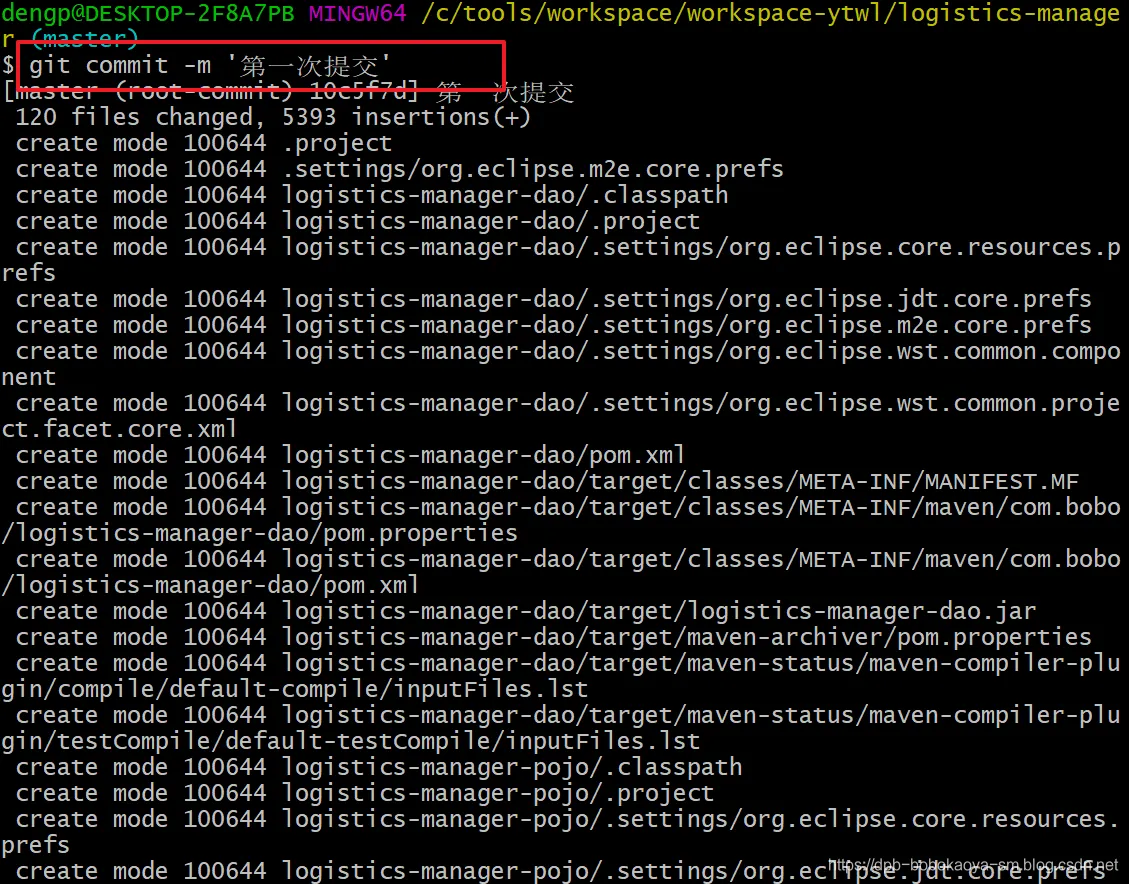1129x884 pixels.
Task: Click the root '.settings/org.eclipse.m2e.core.prefs' entry
Action: [x=533, y=169]
